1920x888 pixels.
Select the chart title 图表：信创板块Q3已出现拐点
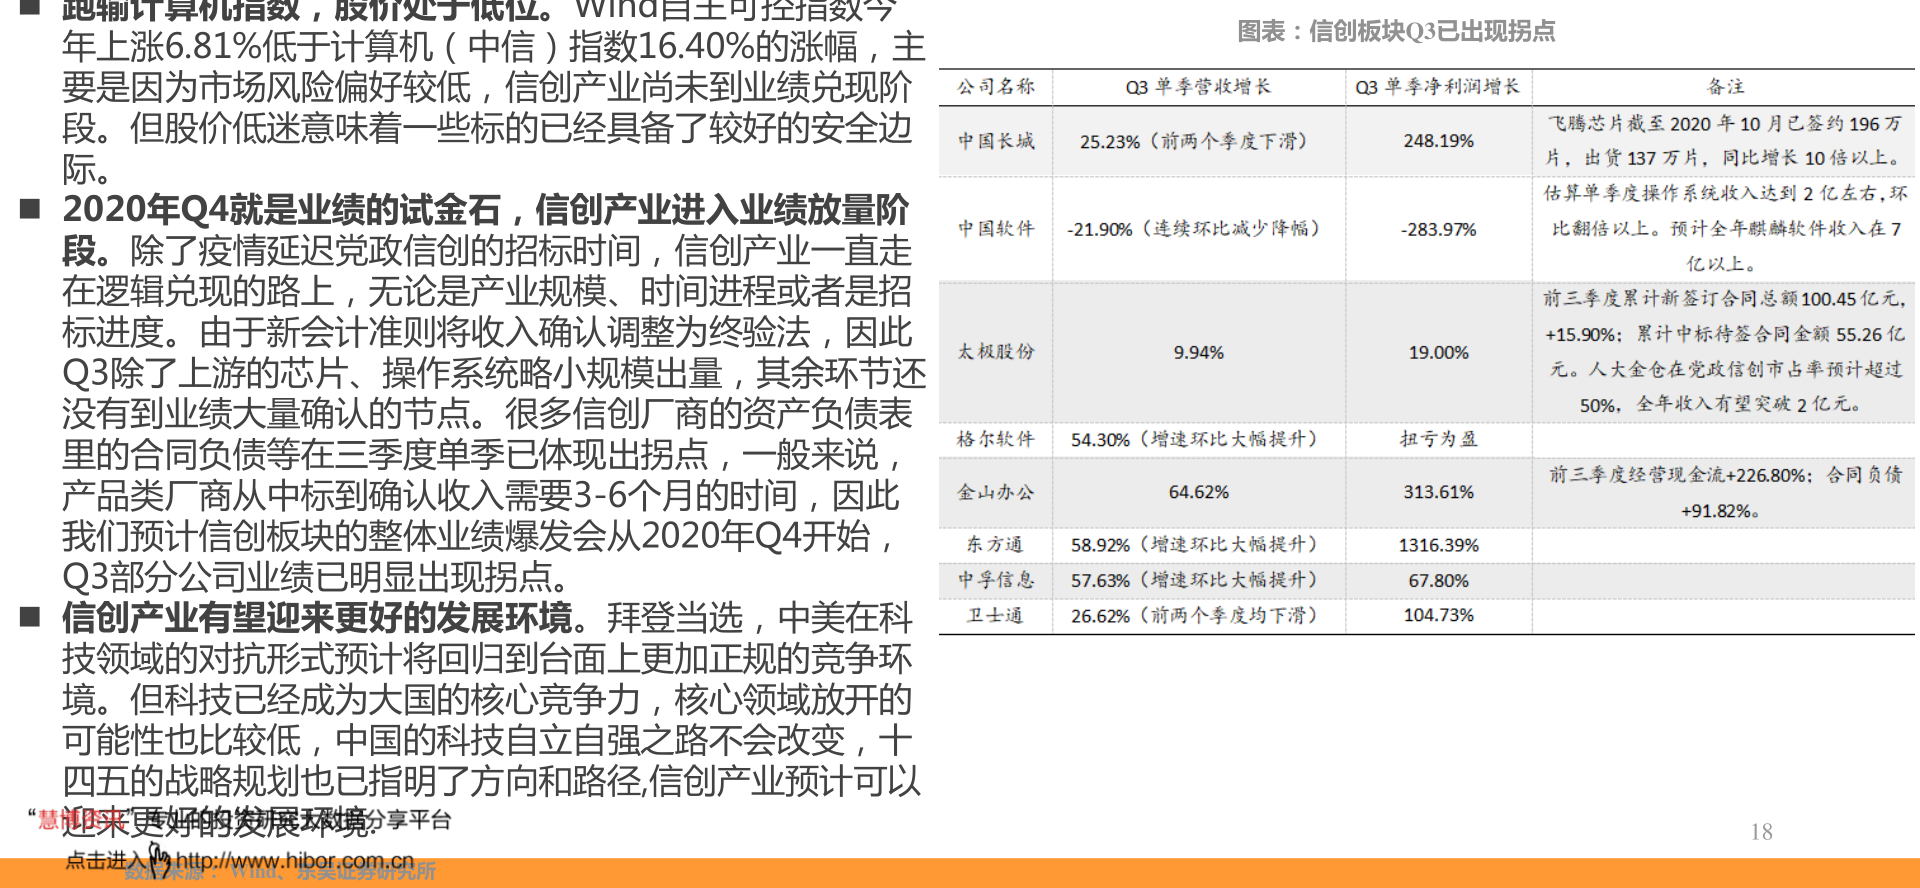1396,31
